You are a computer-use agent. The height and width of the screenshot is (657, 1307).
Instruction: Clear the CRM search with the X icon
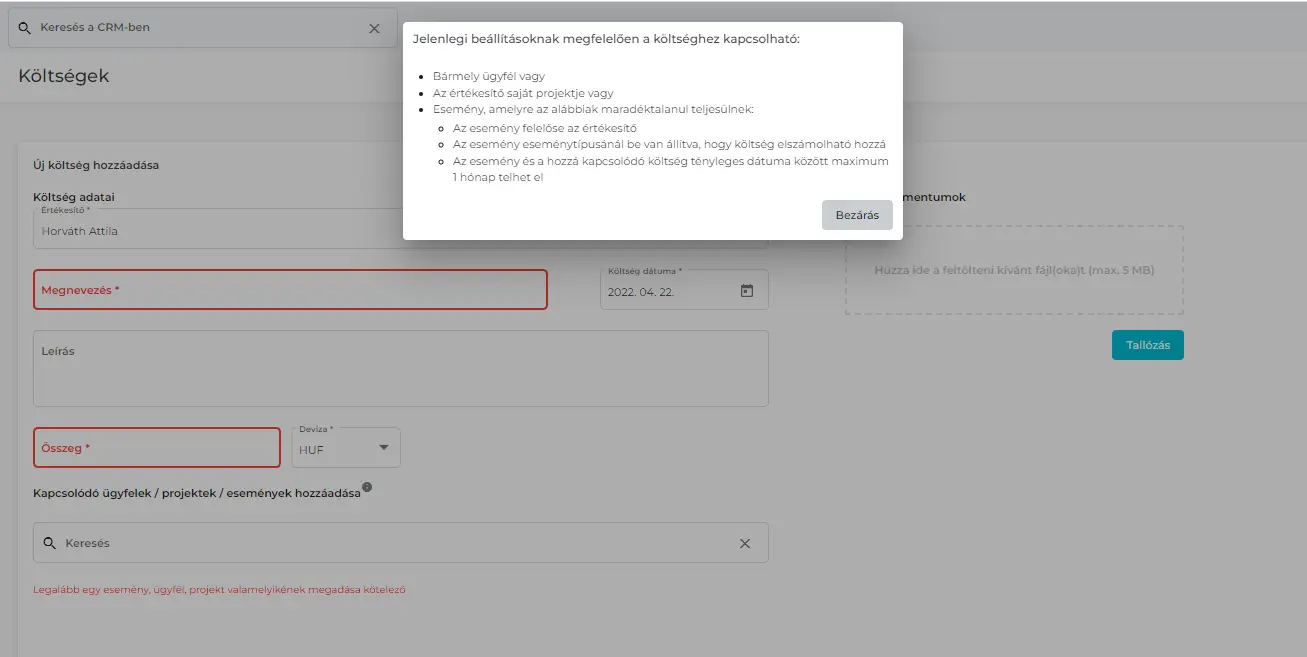click(374, 28)
